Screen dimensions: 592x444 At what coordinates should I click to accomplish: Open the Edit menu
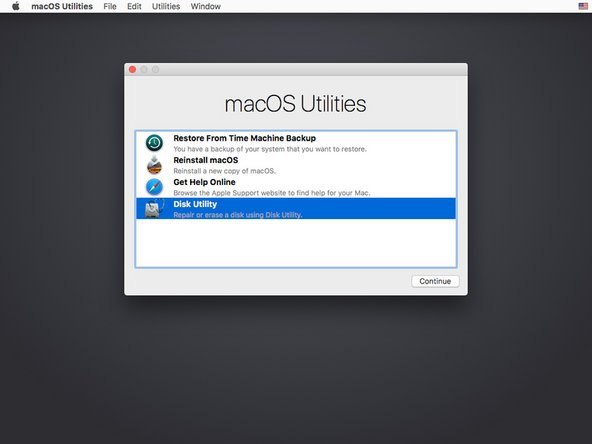tap(134, 6)
